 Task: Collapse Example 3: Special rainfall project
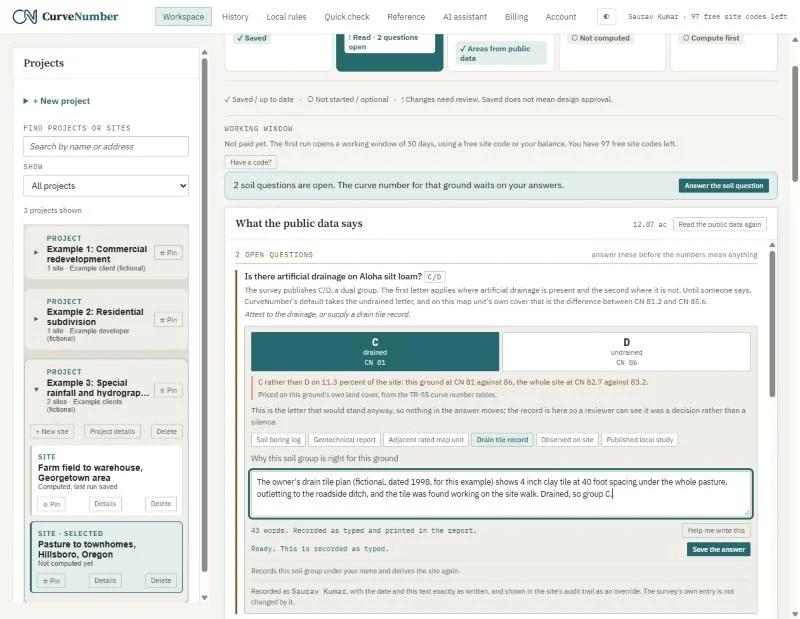36,389
